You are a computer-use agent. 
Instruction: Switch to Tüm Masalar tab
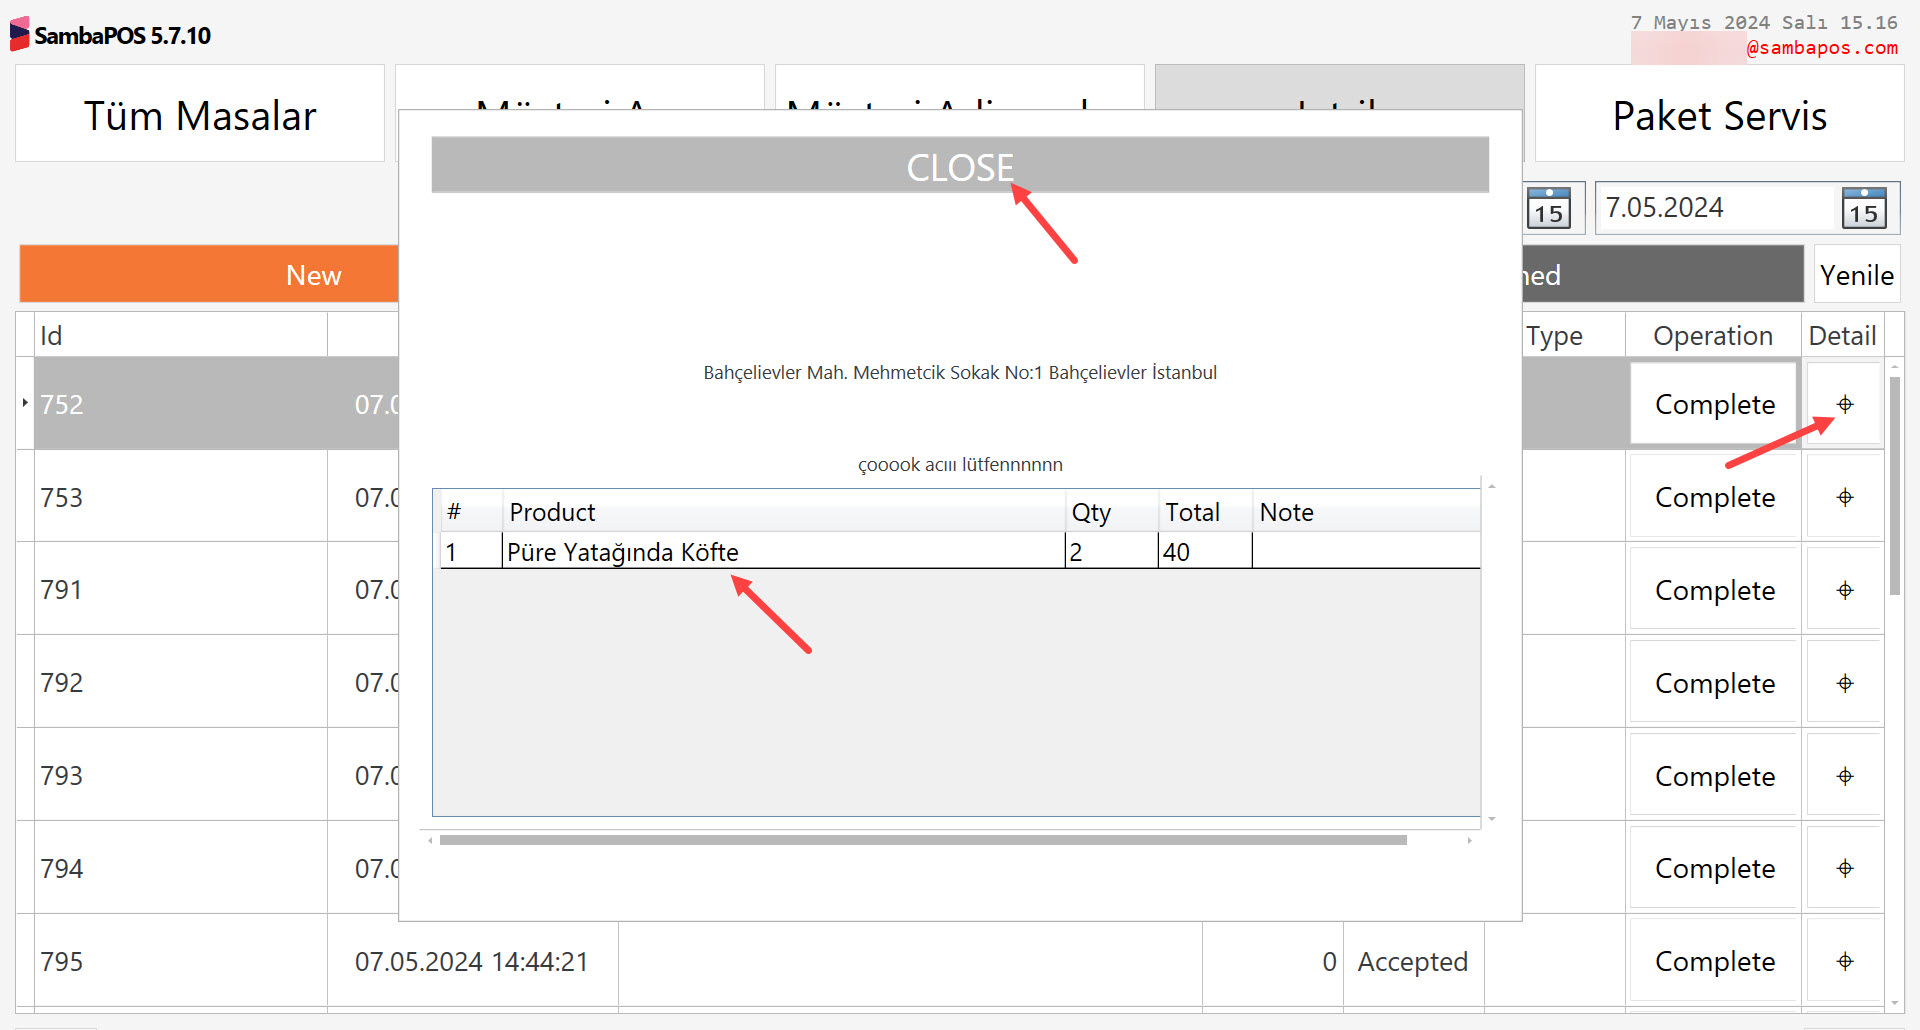pyautogui.click(x=200, y=115)
